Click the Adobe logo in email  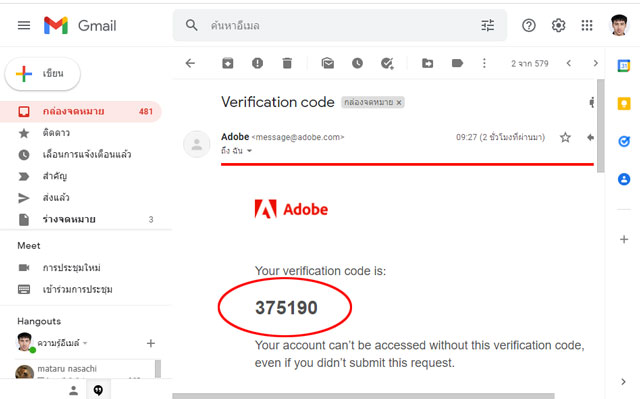[x=291, y=209]
